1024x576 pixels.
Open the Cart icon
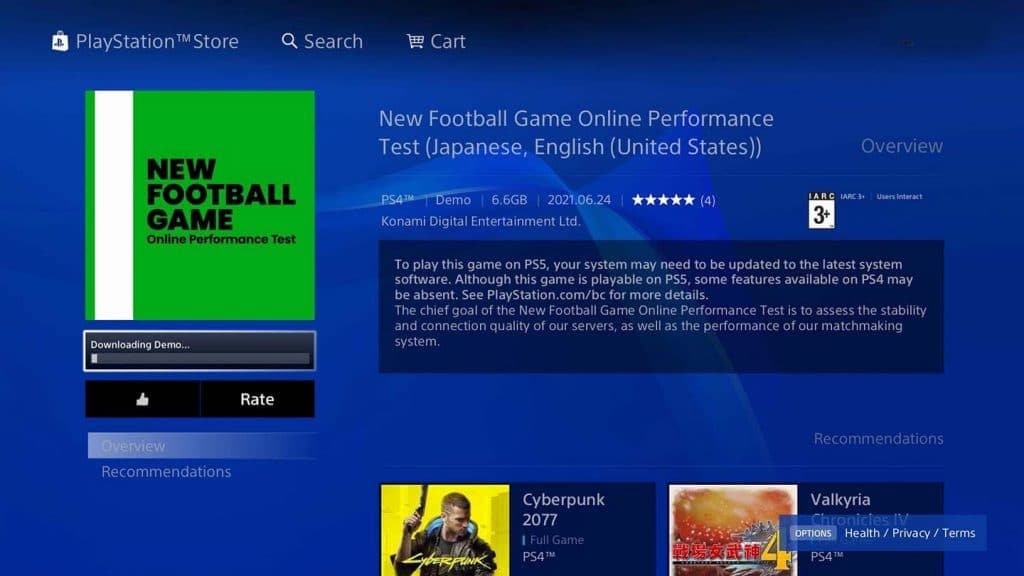[x=415, y=41]
